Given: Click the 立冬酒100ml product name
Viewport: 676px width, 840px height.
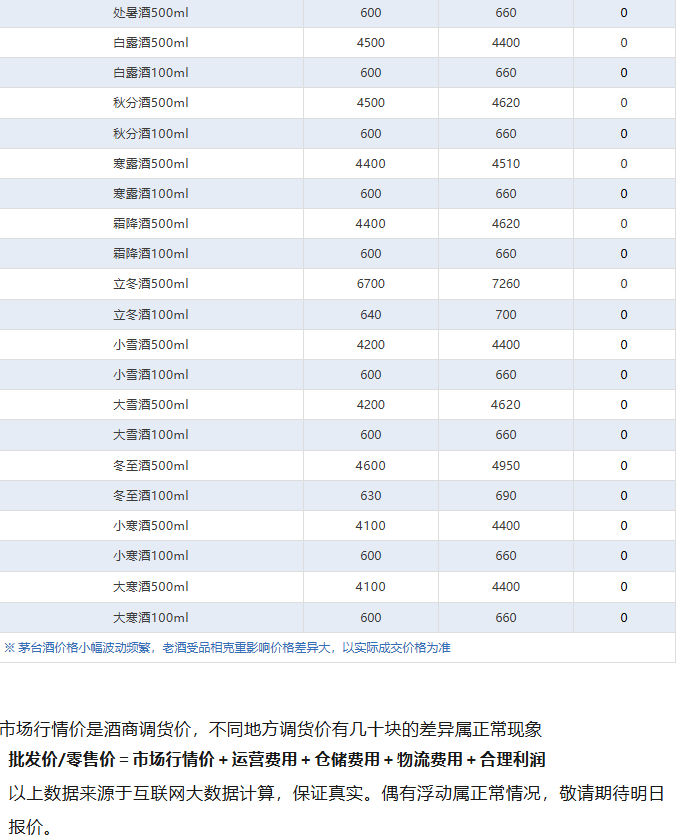Looking at the screenshot, I should pyautogui.click(x=151, y=314).
